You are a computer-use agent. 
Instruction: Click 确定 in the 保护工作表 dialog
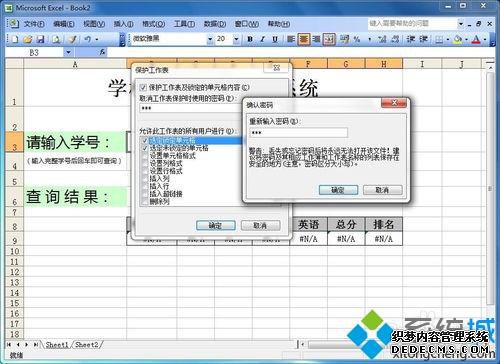point(216,225)
